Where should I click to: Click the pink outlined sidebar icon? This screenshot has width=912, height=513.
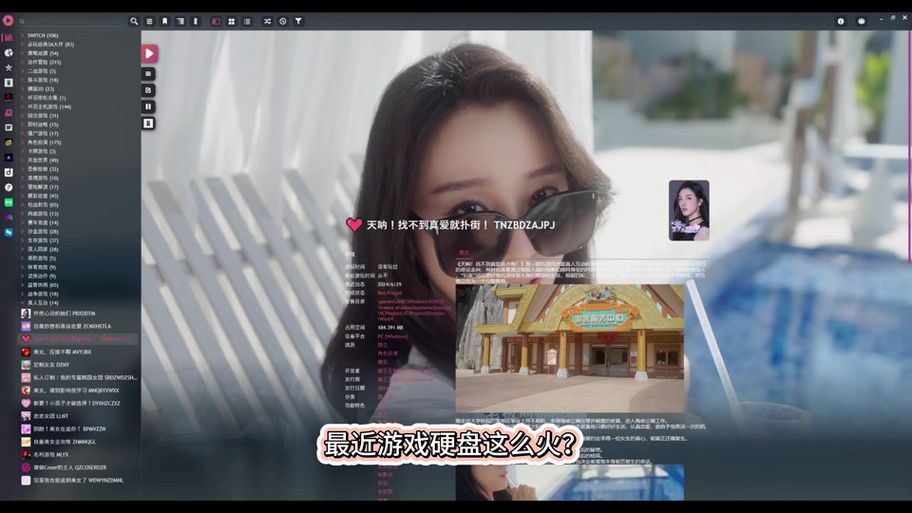pos(8,112)
